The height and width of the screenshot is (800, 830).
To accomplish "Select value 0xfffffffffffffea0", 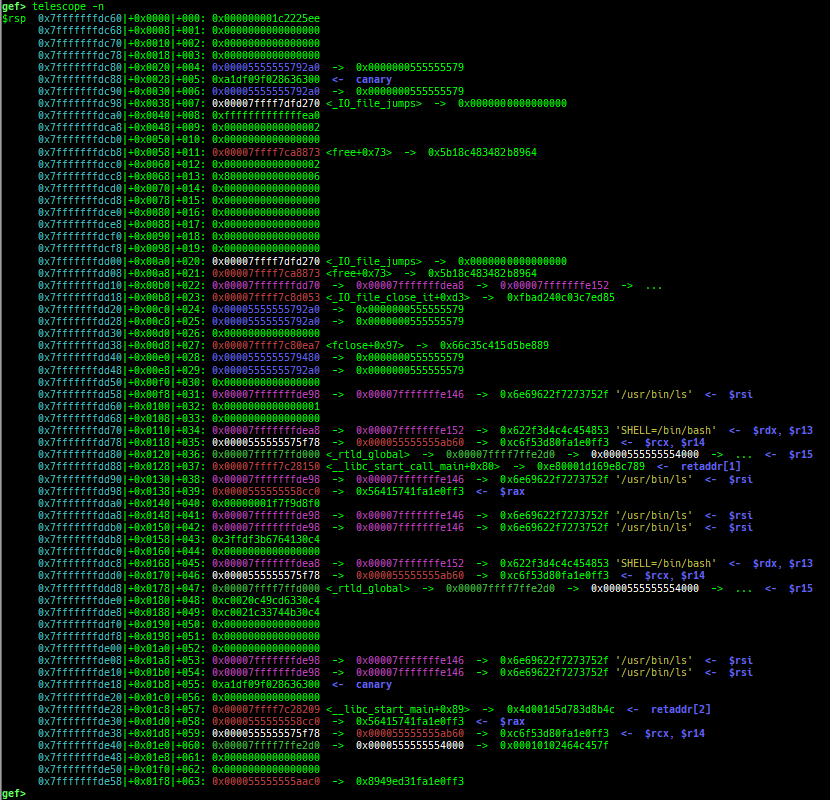I will point(266,115).
